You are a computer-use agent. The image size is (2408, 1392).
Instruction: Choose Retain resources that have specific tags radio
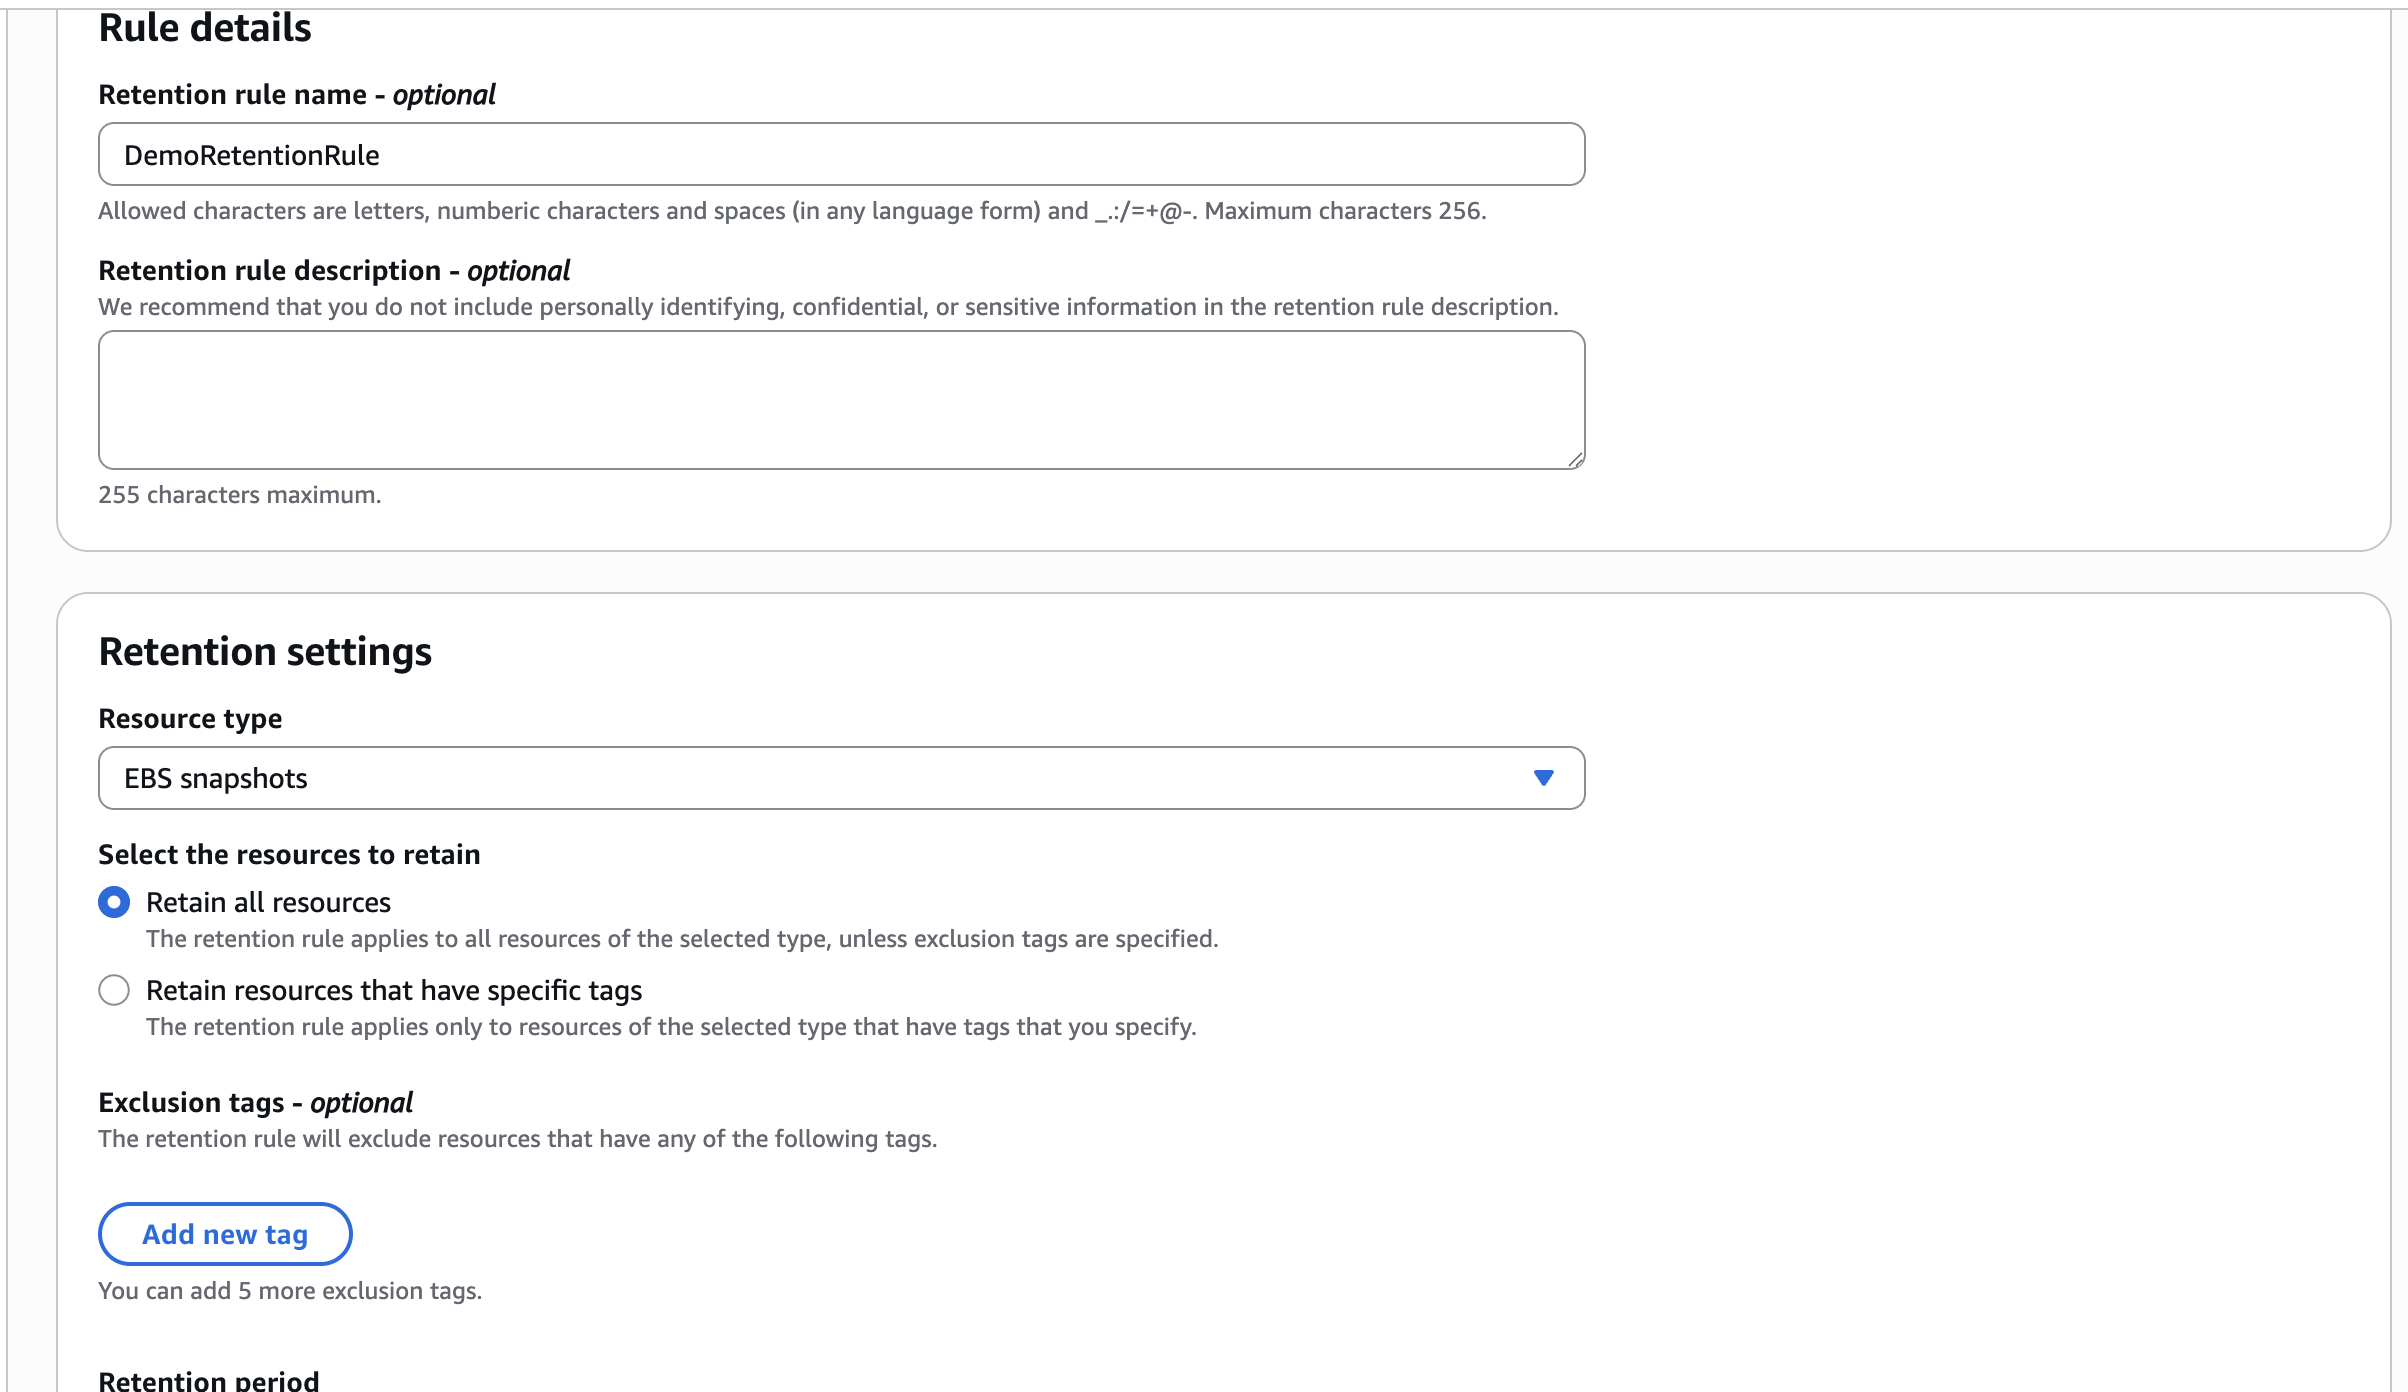coord(114,990)
